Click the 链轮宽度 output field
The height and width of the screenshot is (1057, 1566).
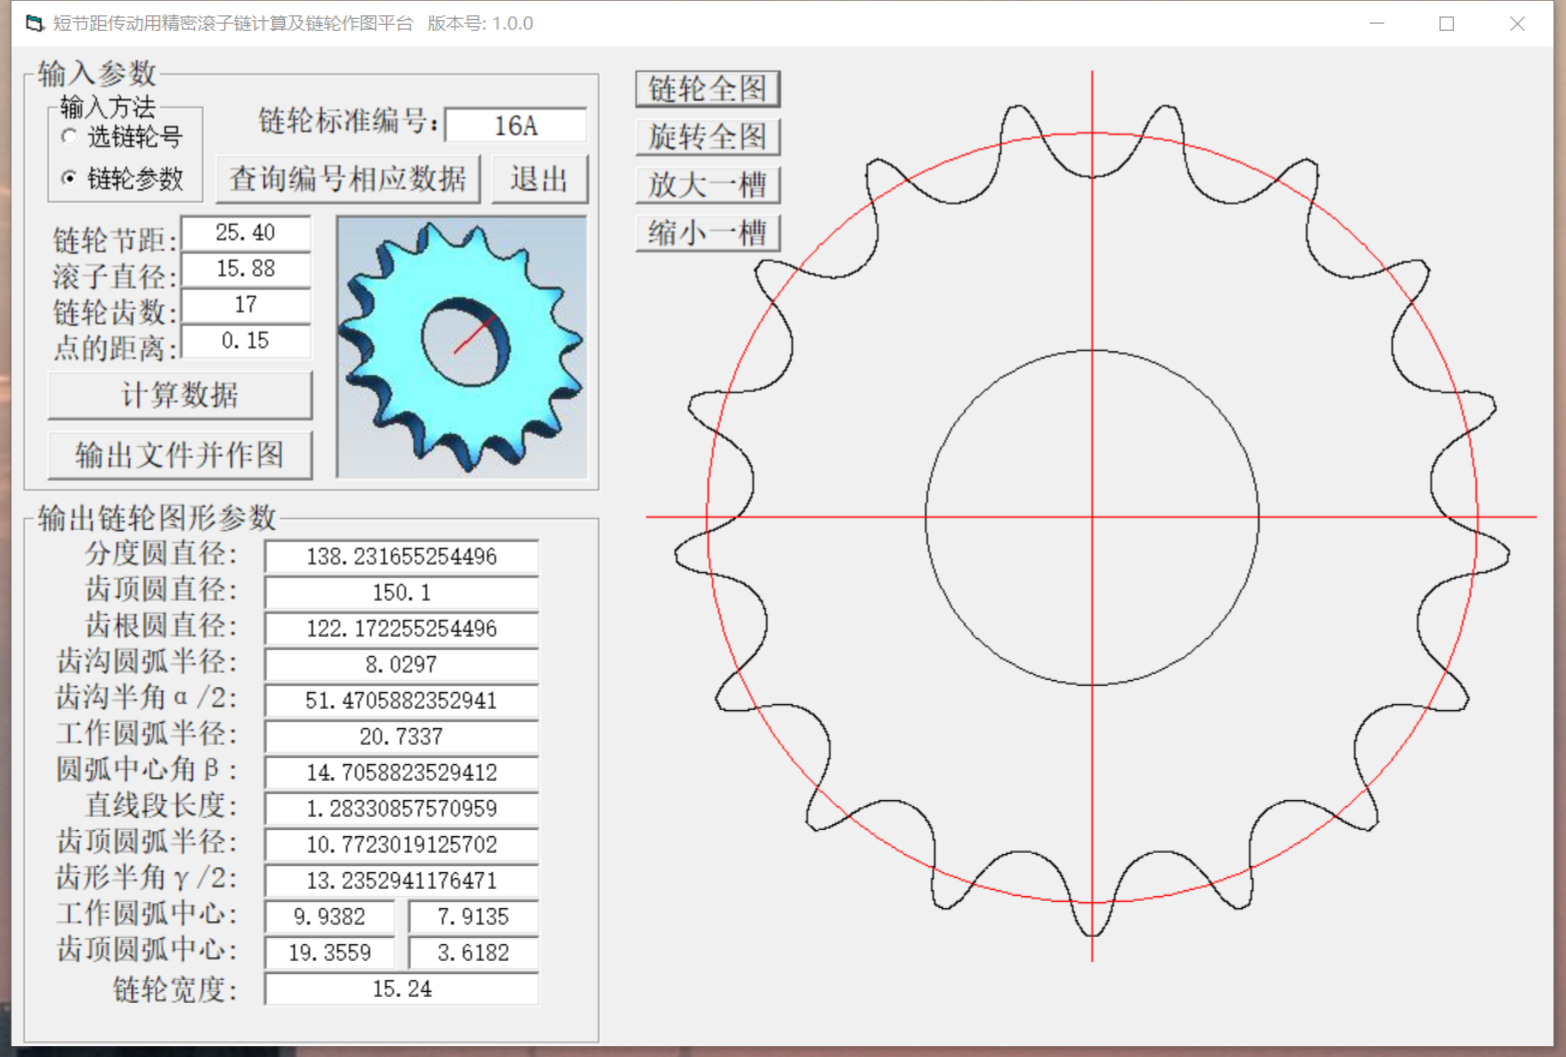[x=401, y=988]
